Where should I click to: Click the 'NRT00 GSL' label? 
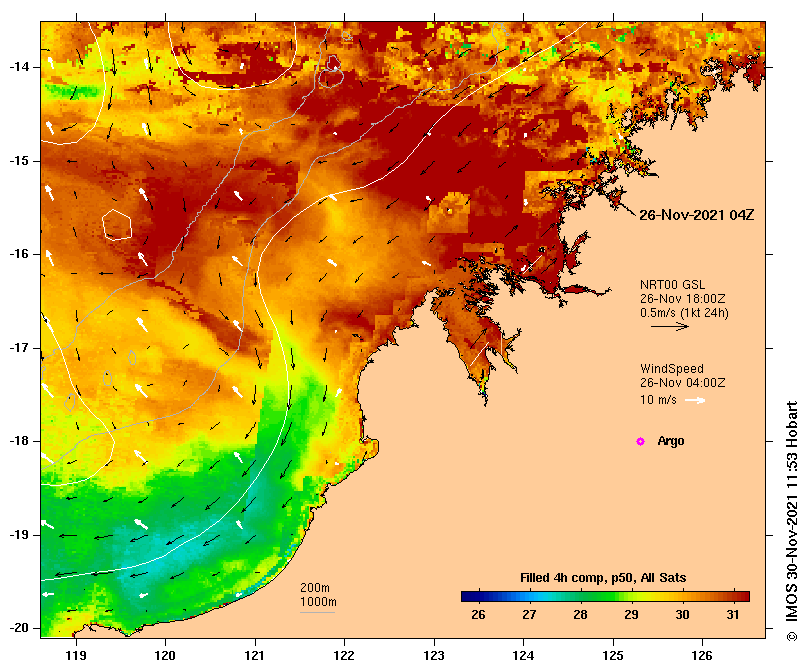click(672, 285)
